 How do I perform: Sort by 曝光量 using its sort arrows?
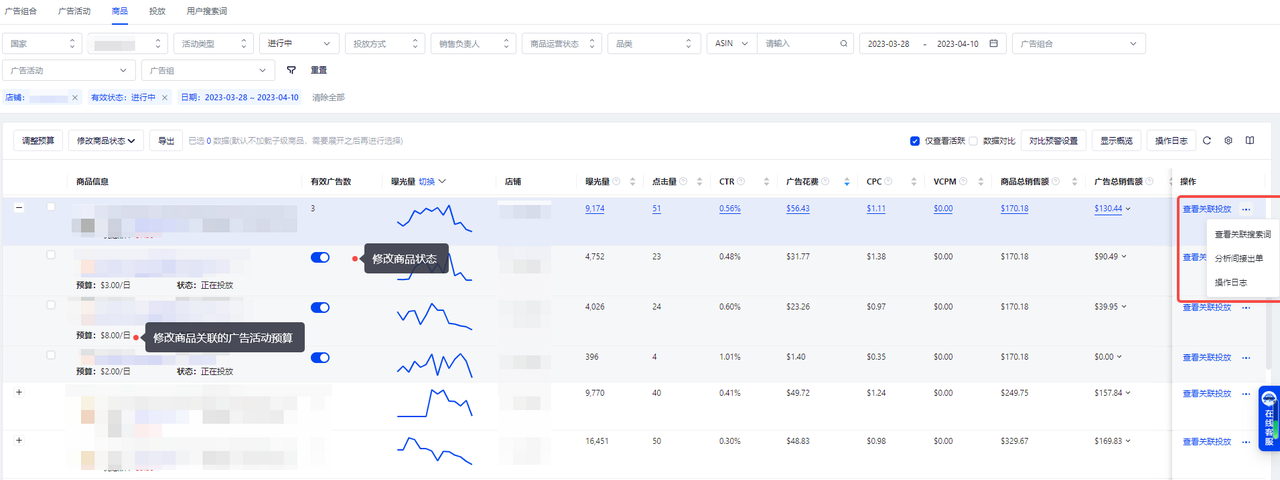click(x=634, y=182)
